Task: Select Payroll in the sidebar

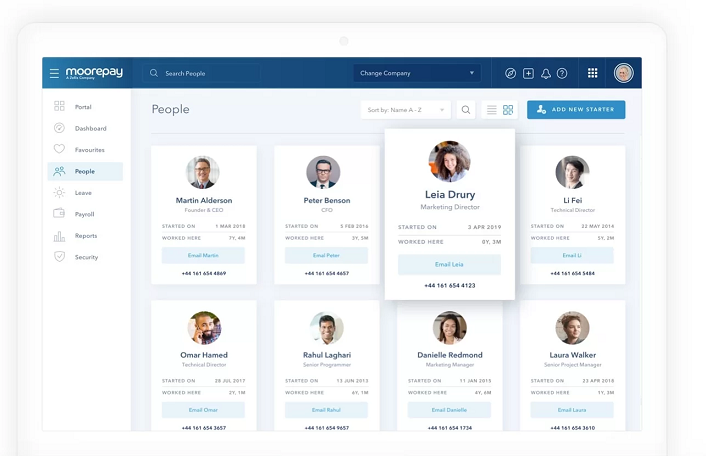Action: [x=85, y=214]
